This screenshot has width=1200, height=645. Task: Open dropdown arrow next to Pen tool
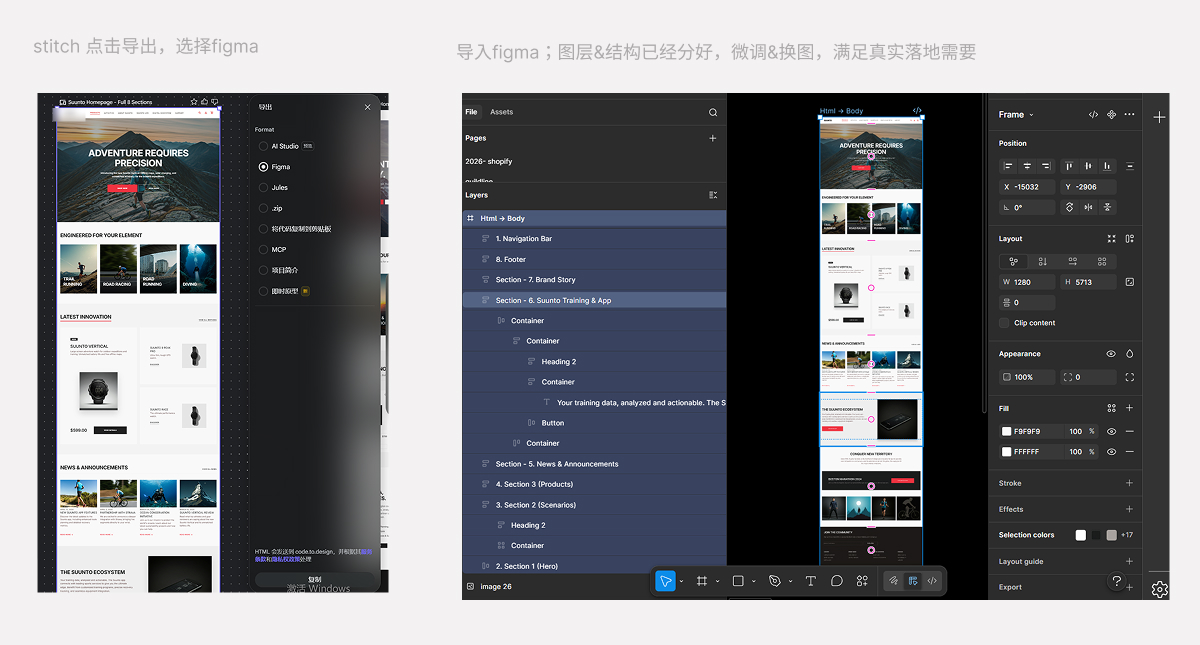click(789, 581)
